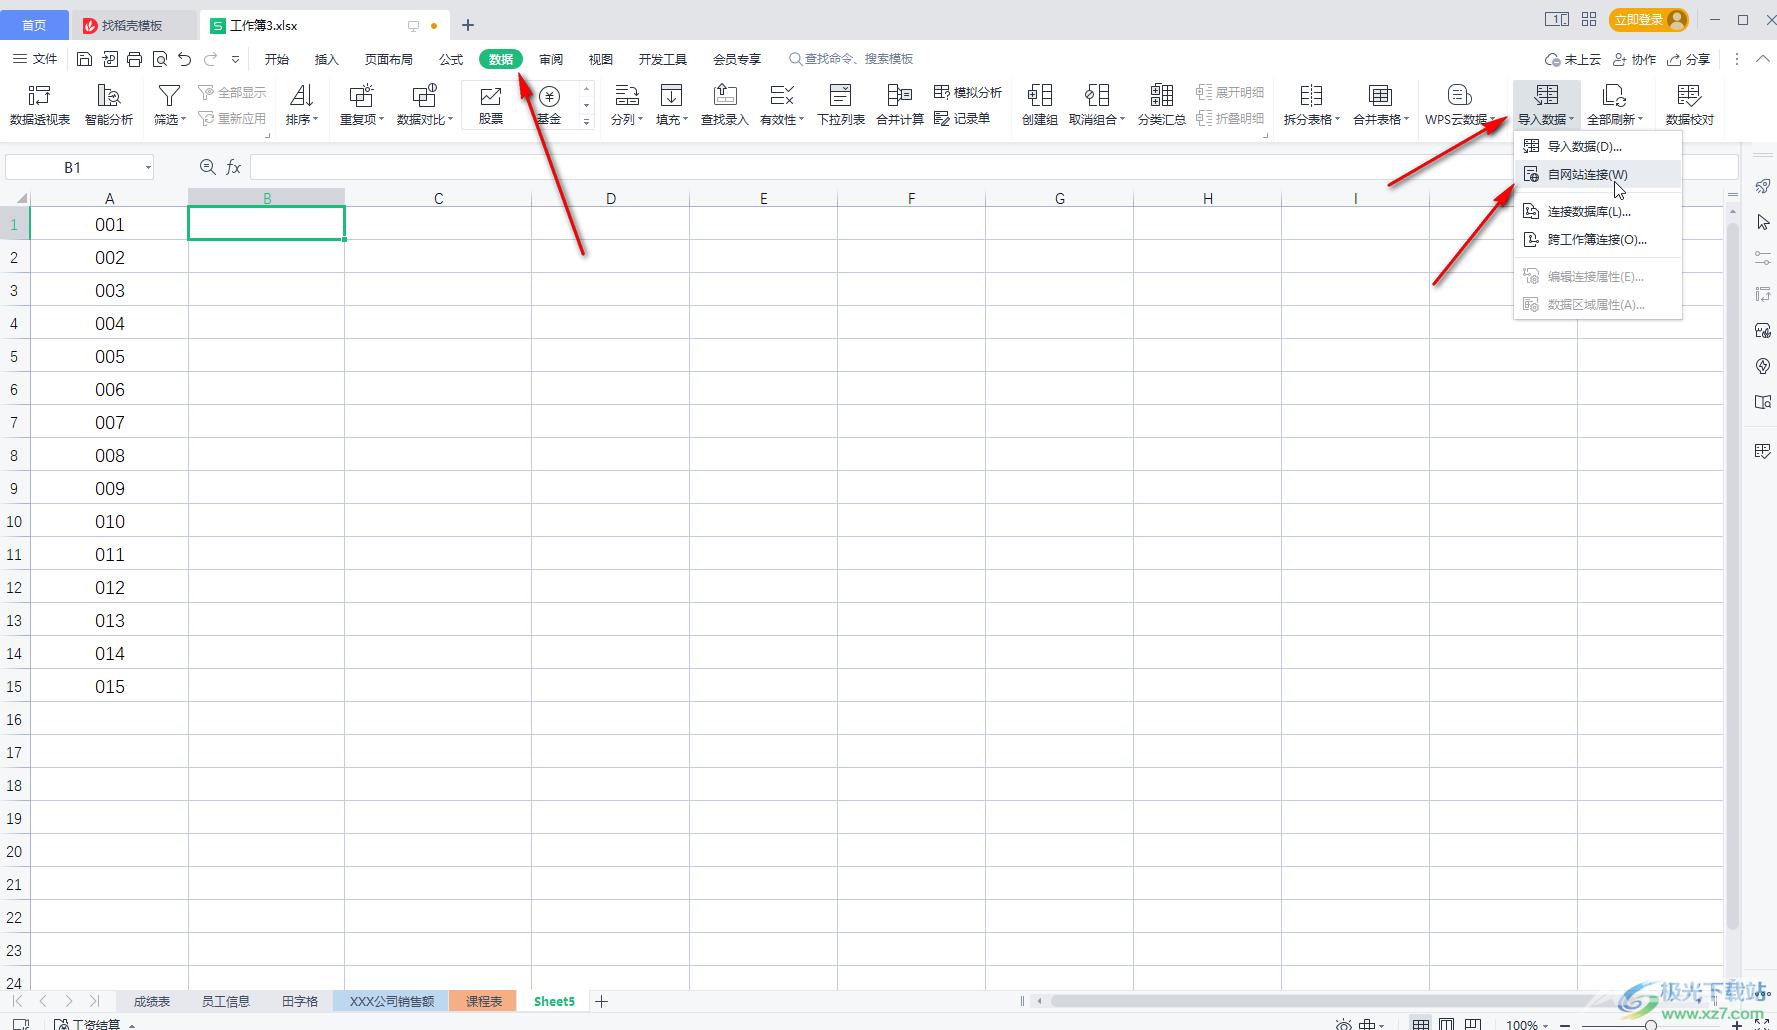Open the 成绩表 sheet tab
Viewport: 1777px width, 1030px height.
[152, 1001]
